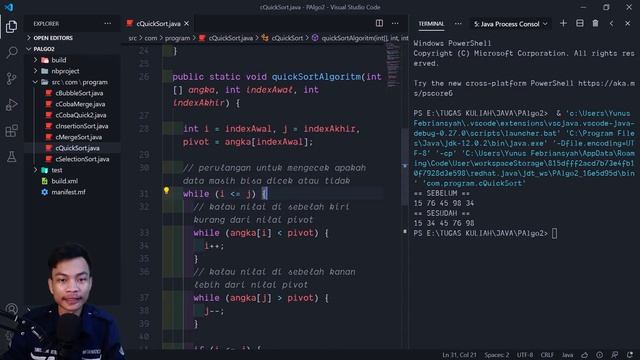This screenshot has height=360, width=640.
Task: Select language mode Java in status bar
Action: [x=567, y=355]
